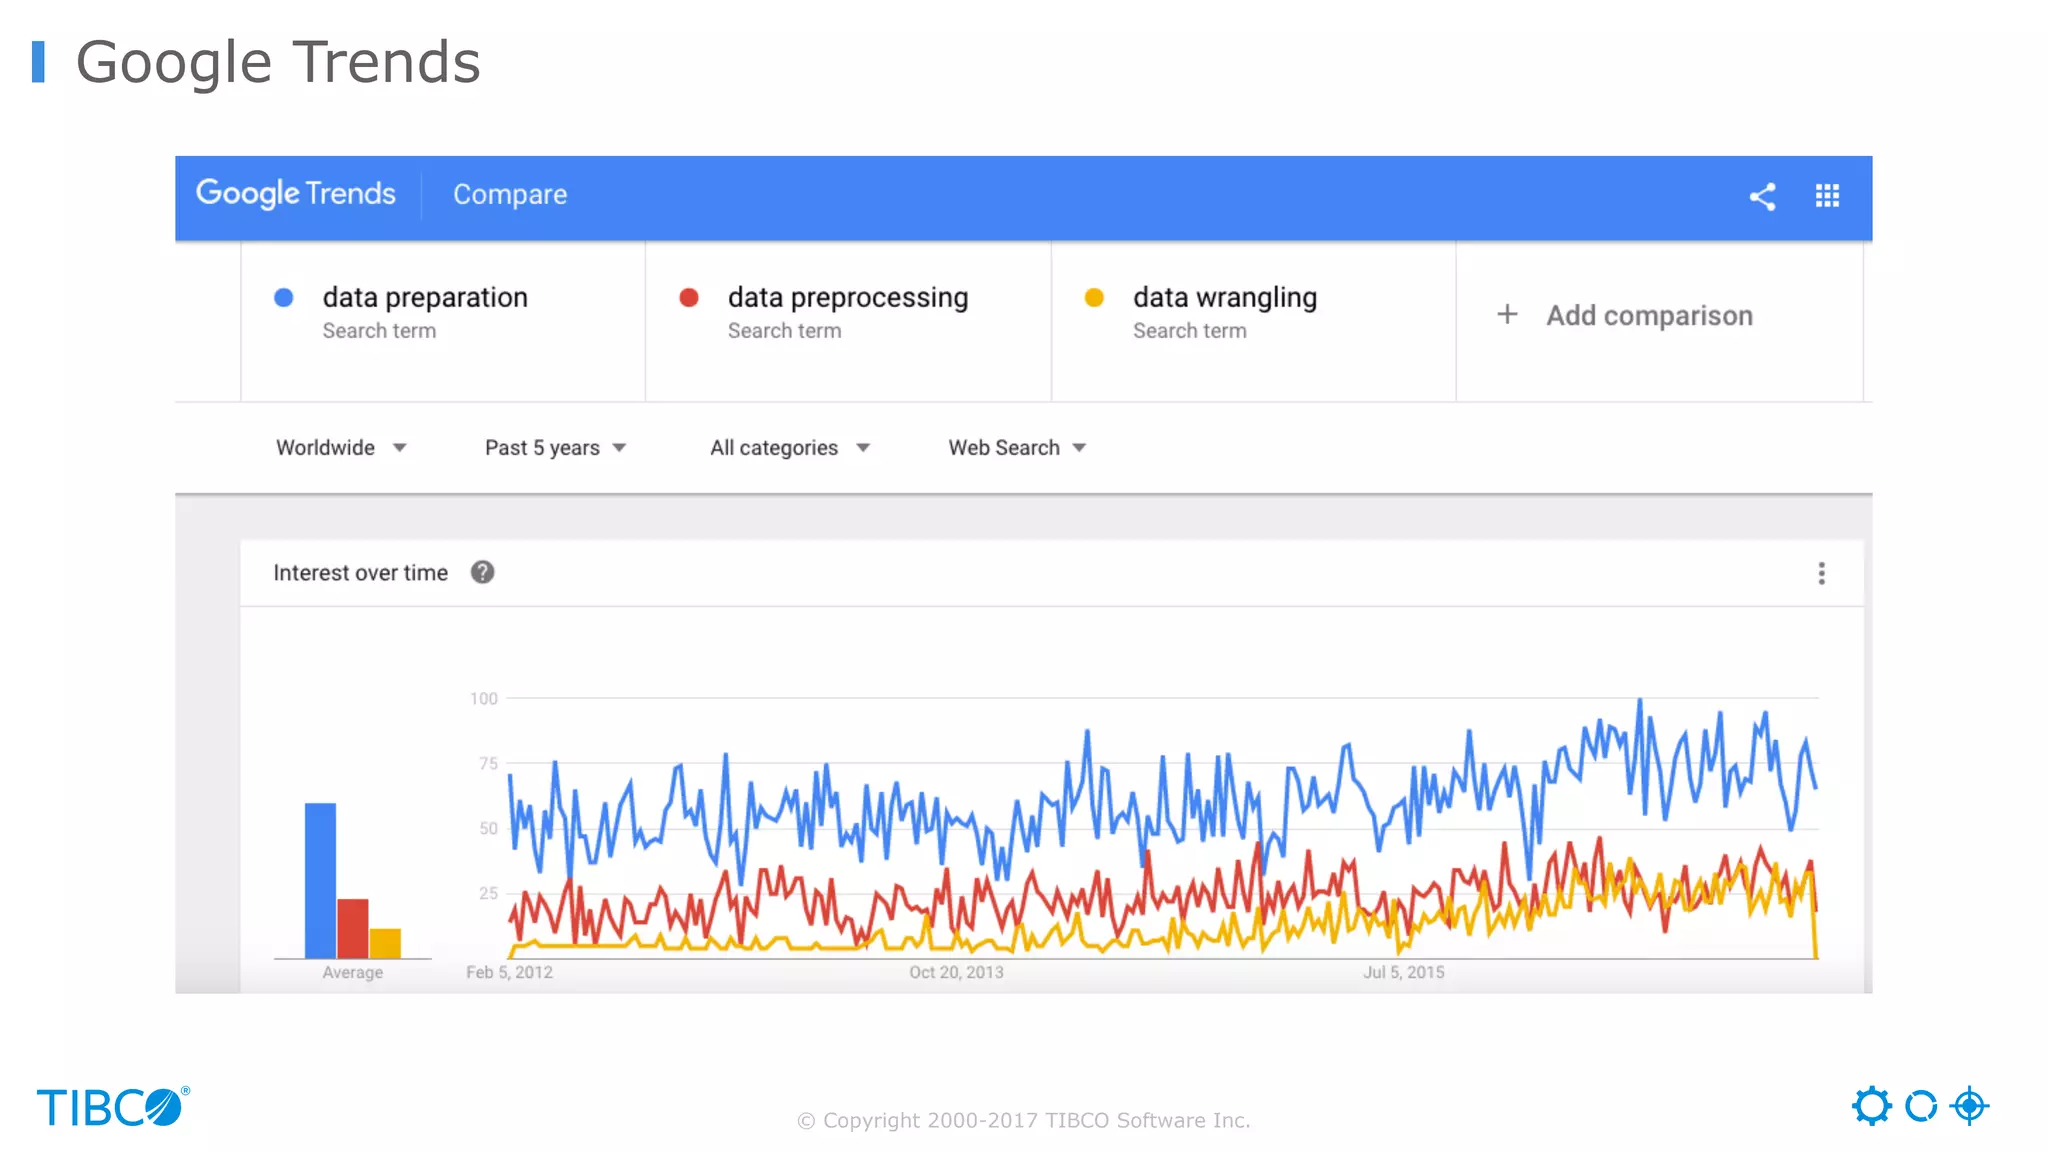Viewport: 2048px width, 1152px height.
Task: Click the 100 value on y-axis
Action: [484, 699]
